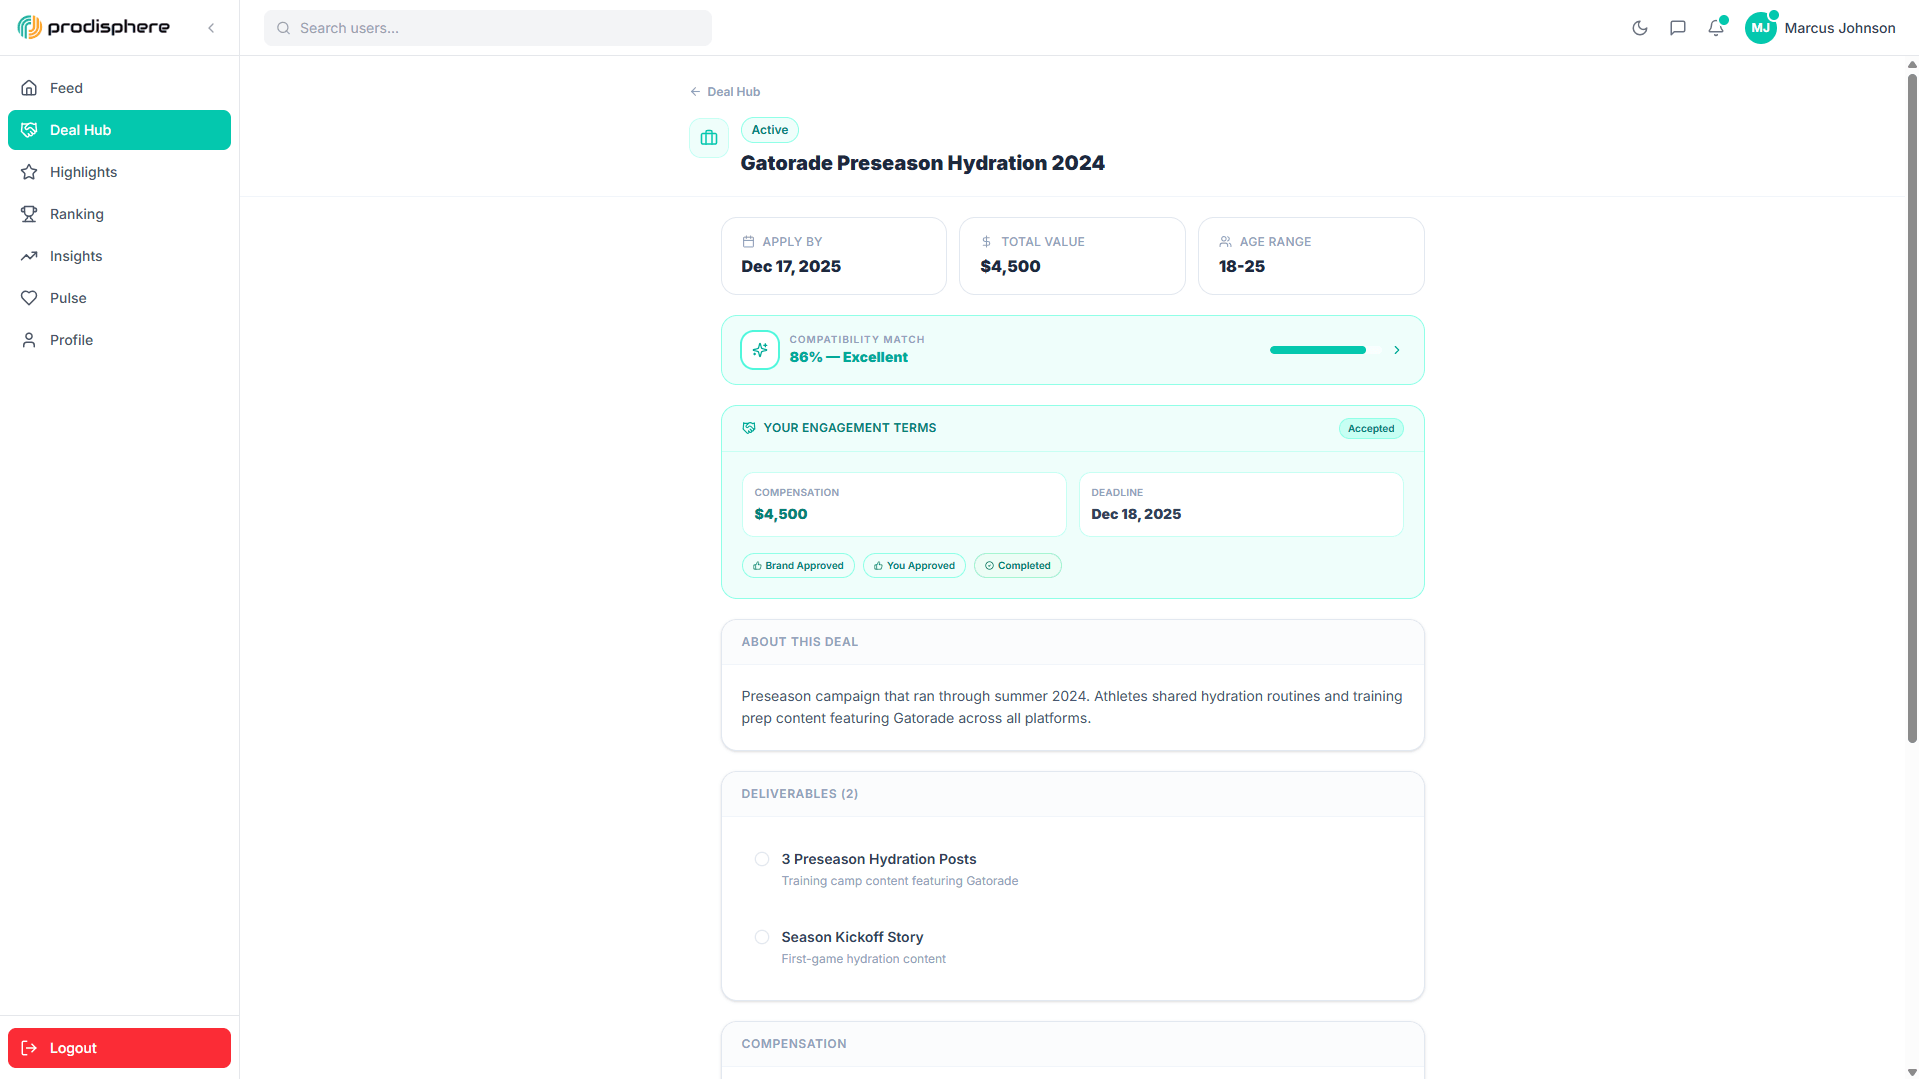Viewport: 1919px width, 1079px height.
Task: Expand compatibility match details chevron
Action: pos(1396,350)
